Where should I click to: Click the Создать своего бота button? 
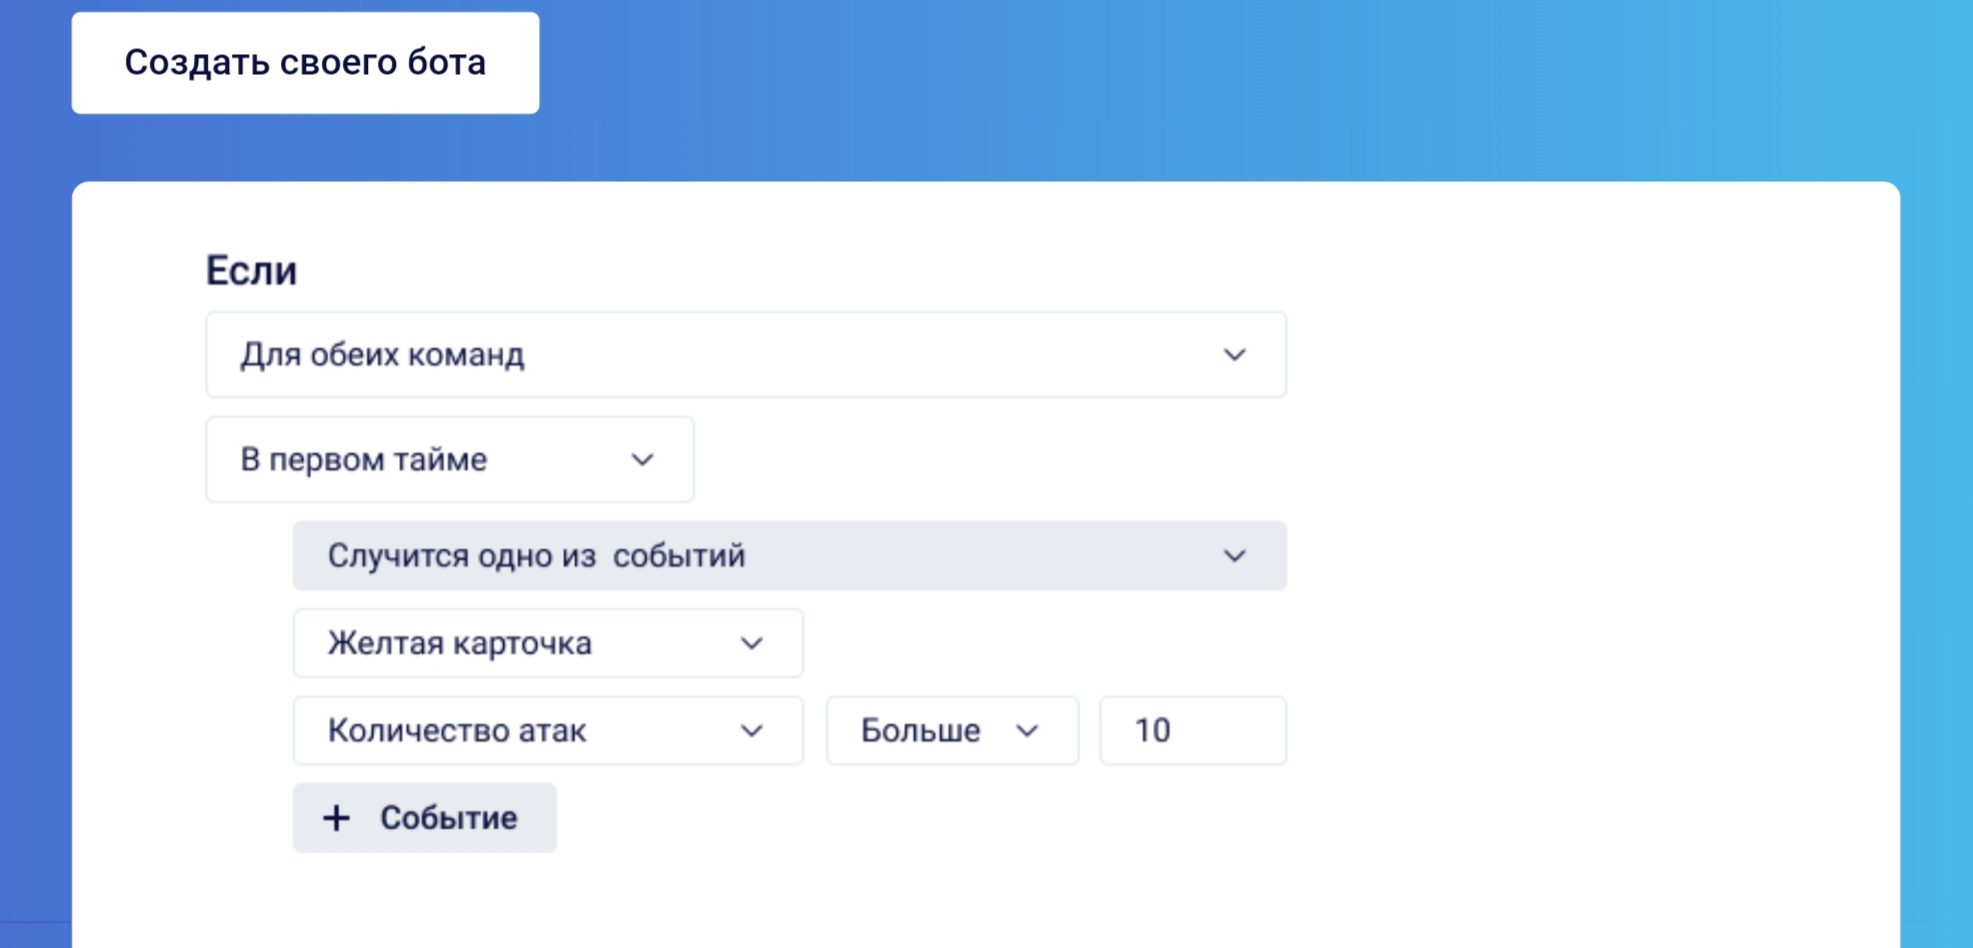[x=304, y=62]
